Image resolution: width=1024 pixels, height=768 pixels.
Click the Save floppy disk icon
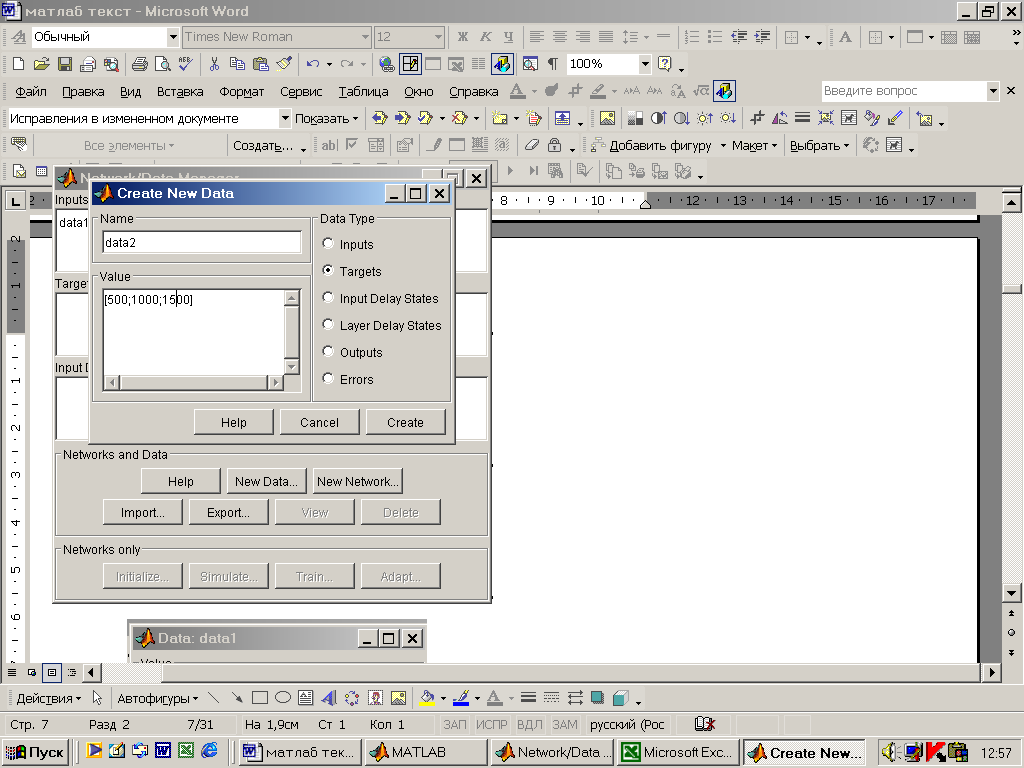(x=64, y=64)
